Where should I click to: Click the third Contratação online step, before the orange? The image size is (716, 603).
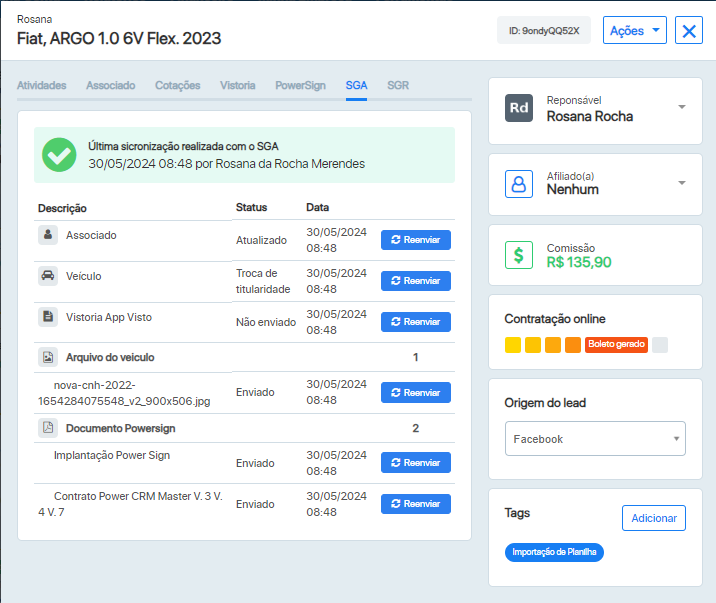(553, 345)
